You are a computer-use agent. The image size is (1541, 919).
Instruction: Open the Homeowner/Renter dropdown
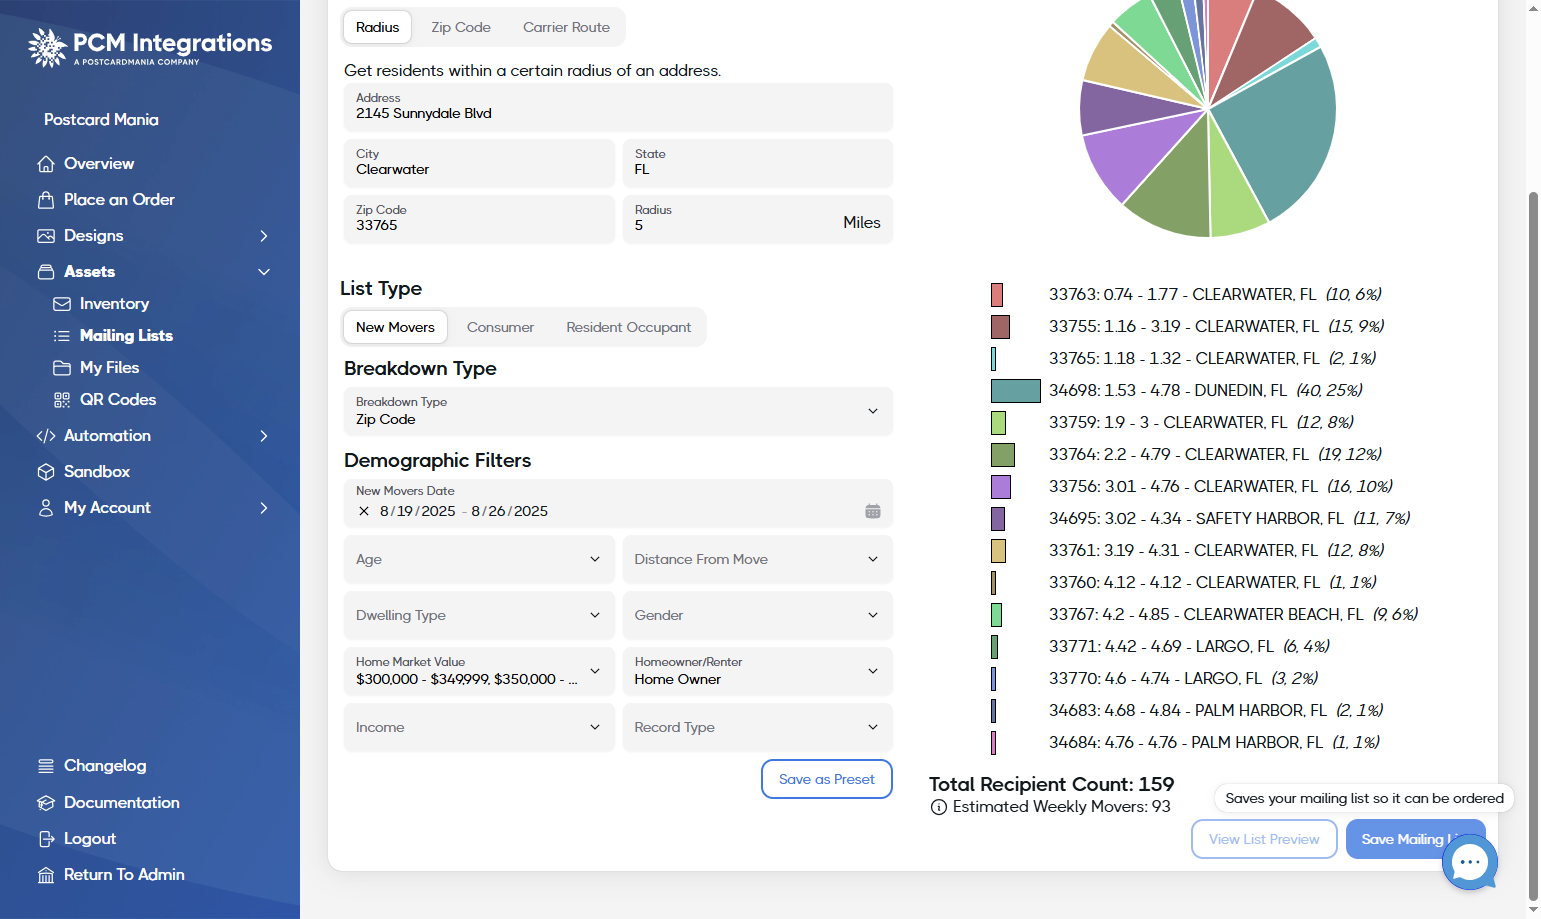coord(758,671)
